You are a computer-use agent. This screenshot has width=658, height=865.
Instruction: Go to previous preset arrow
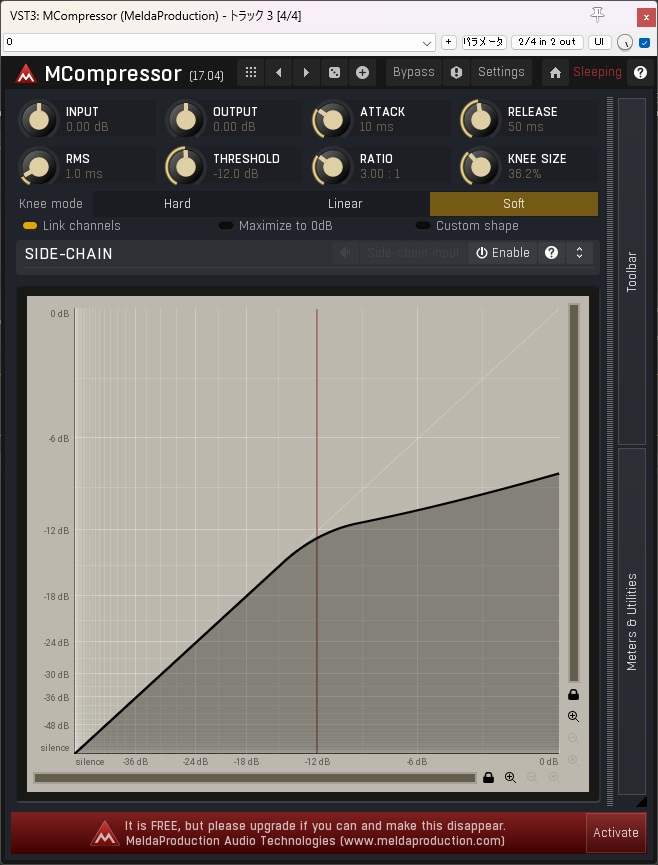click(x=278, y=72)
